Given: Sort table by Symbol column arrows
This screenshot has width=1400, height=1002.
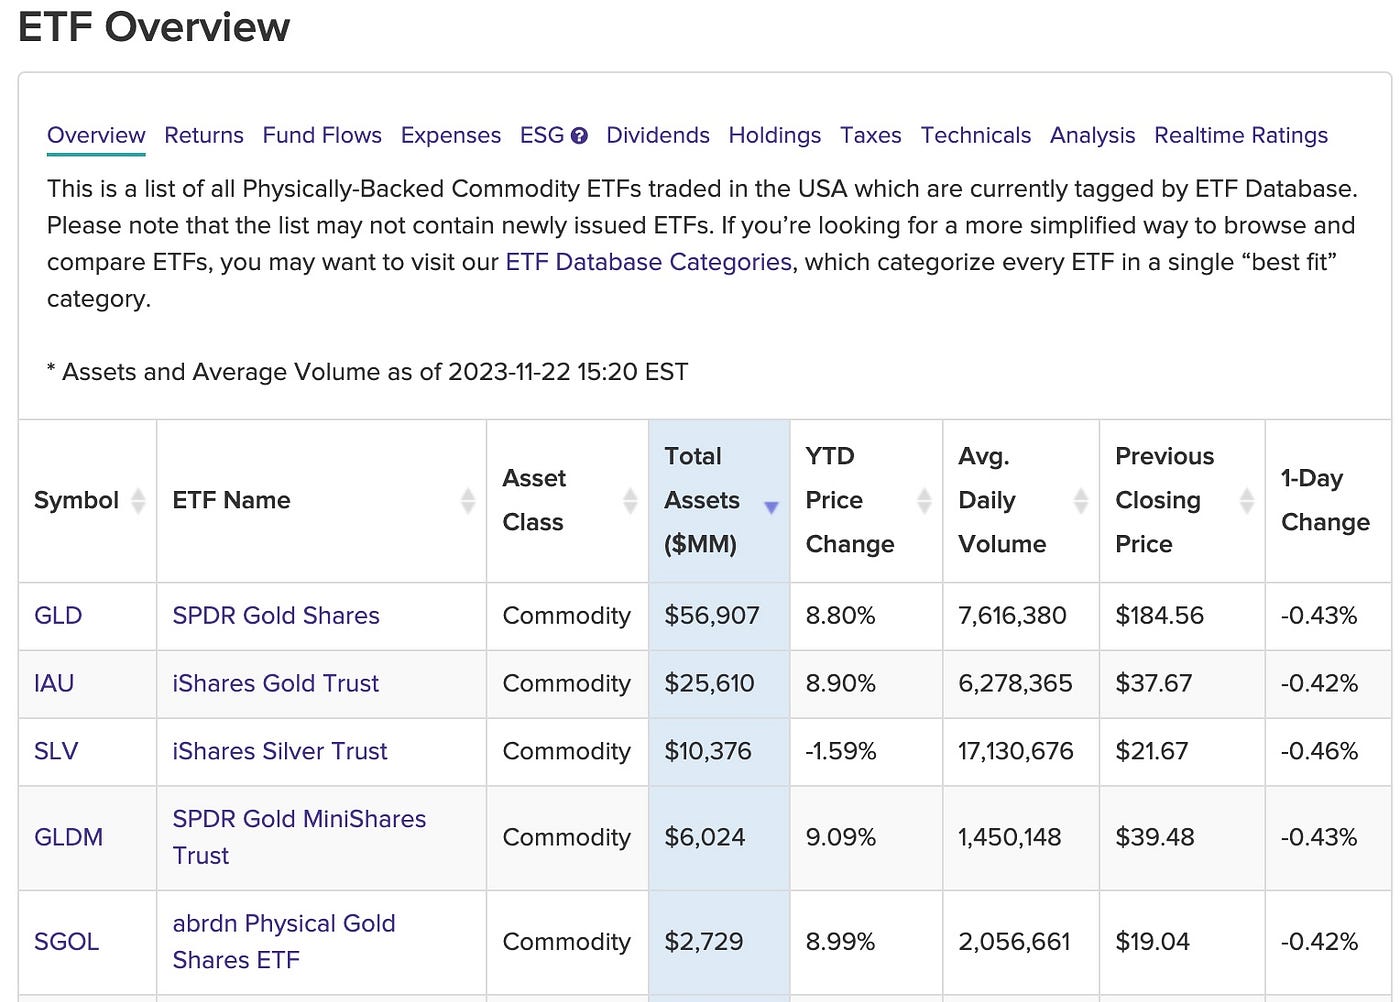Looking at the screenshot, I should click(x=138, y=500).
